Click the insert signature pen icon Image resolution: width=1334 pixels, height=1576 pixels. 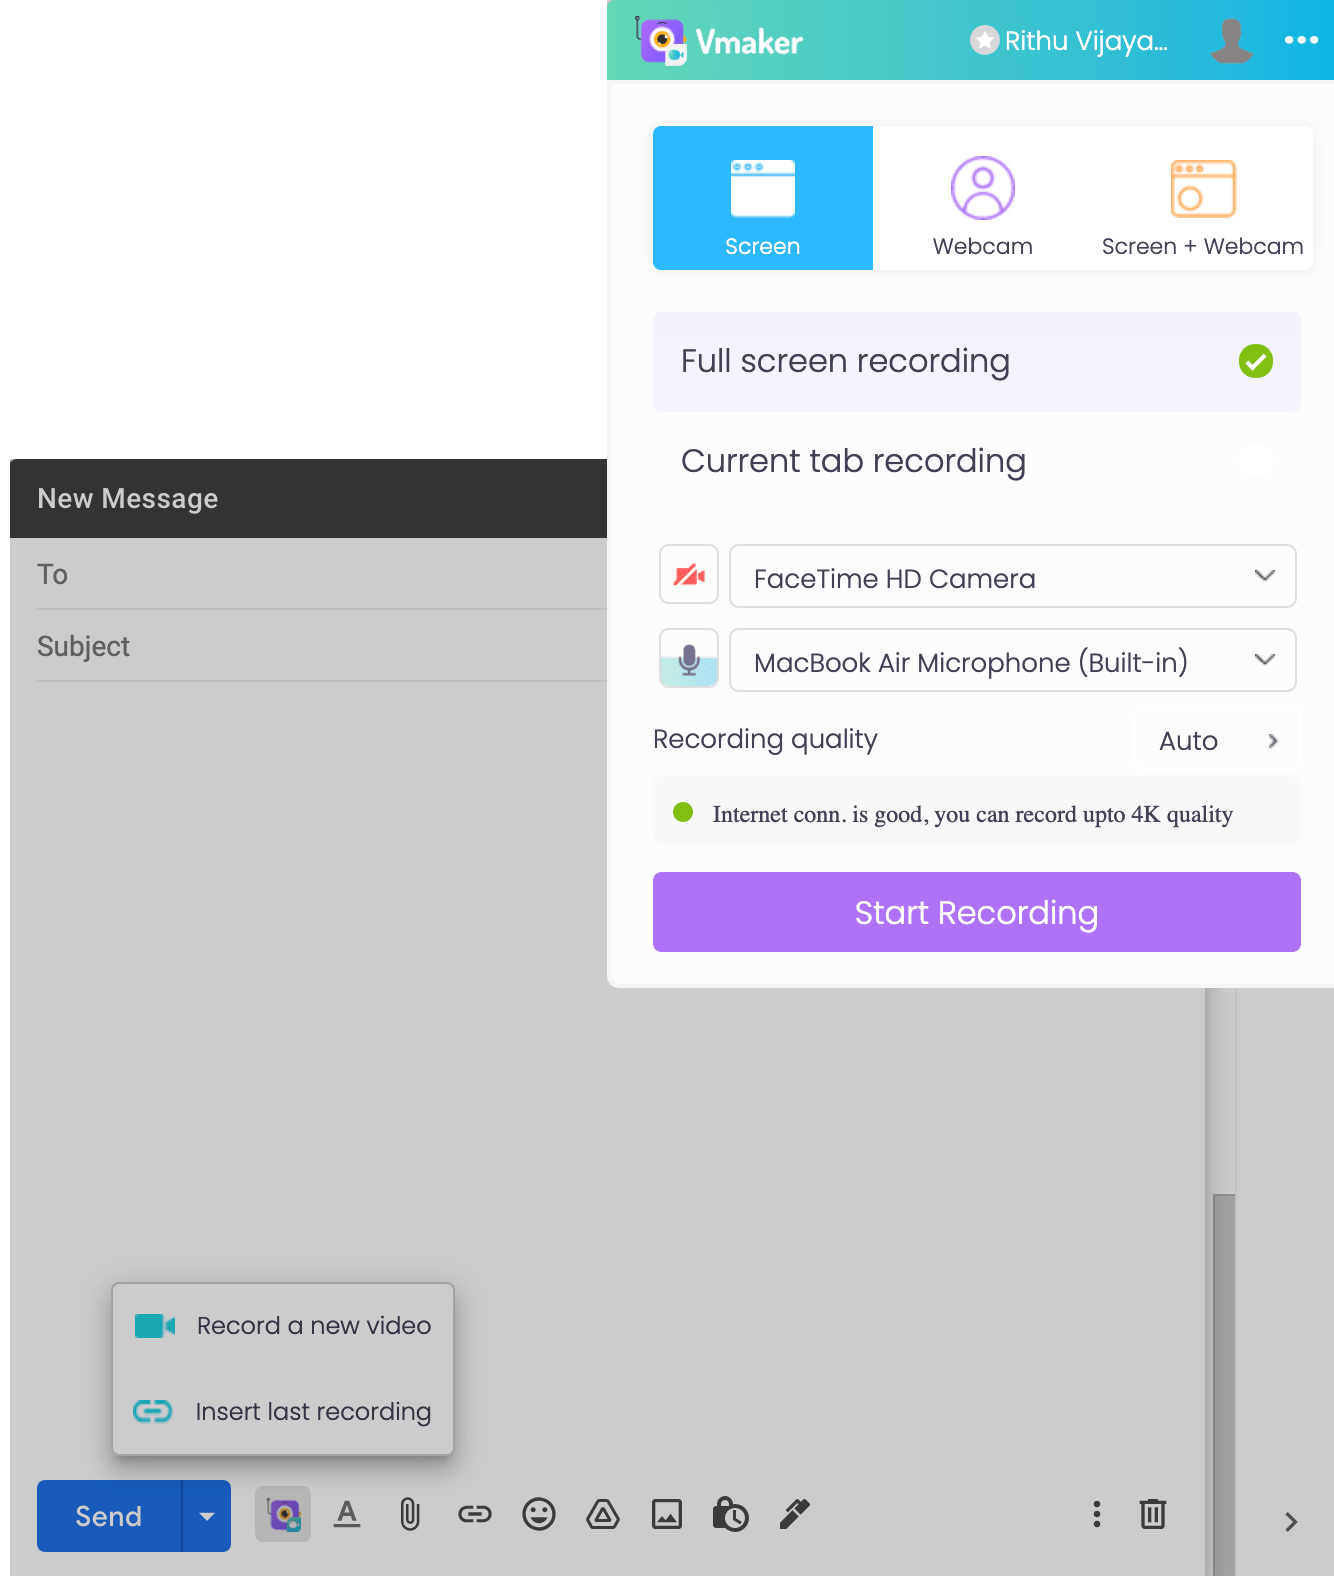click(795, 1514)
